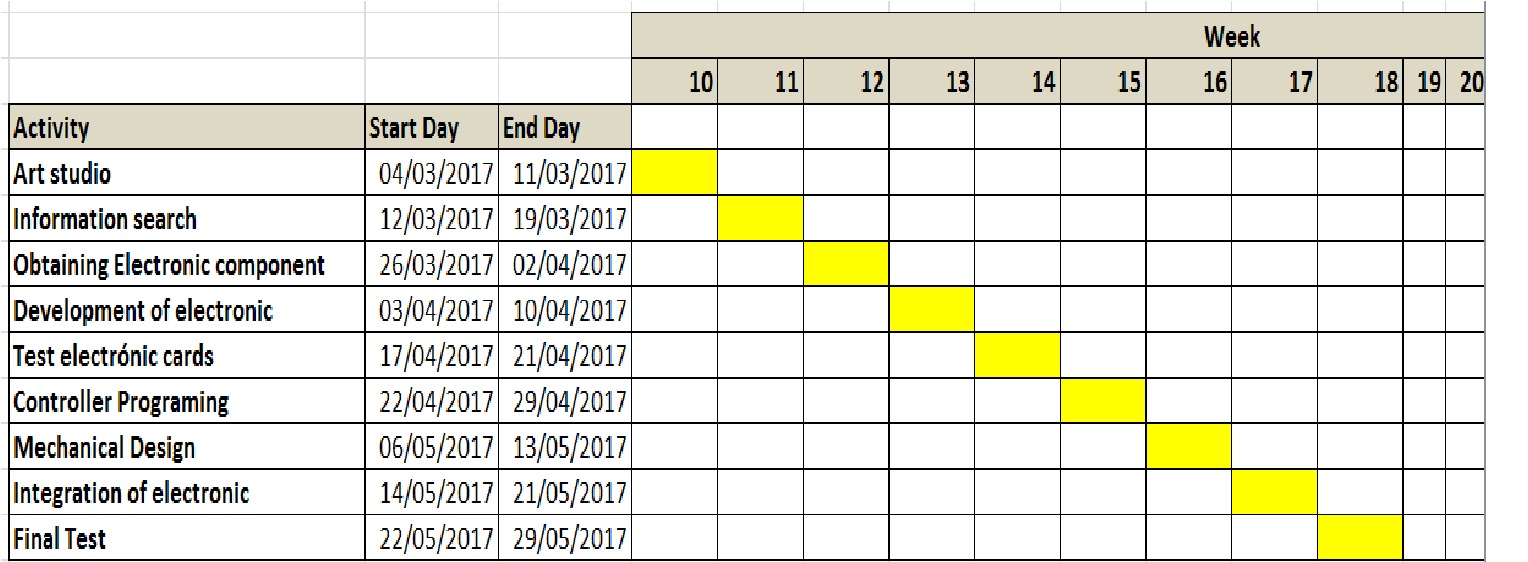Select the End Day header cell
The width and height of the screenshot is (1528, 562).
pyautogui.click(x=564, y=128)
